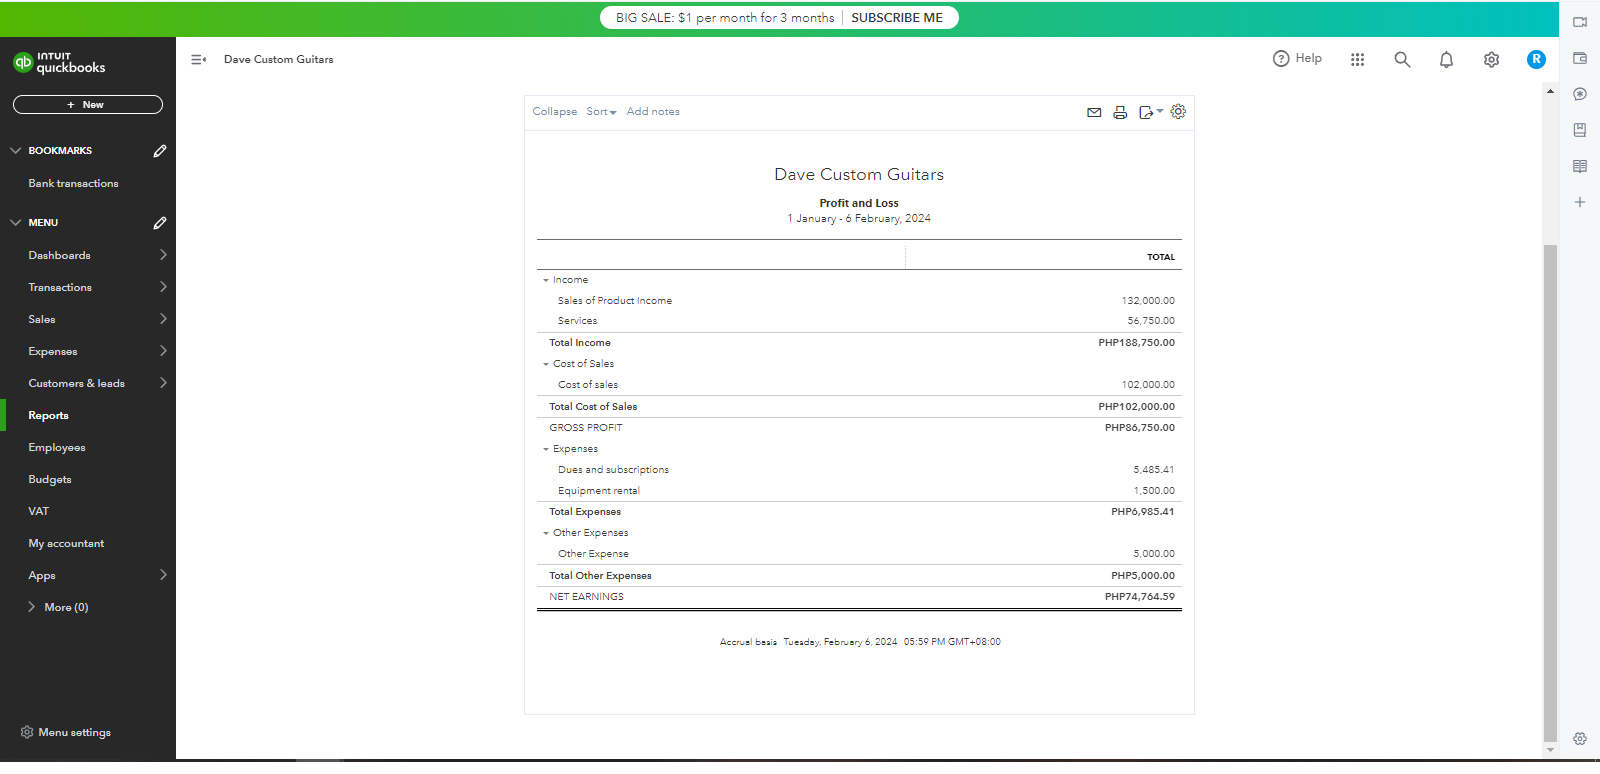Email the Profit and Loss report

click(x=1094, y=113)
